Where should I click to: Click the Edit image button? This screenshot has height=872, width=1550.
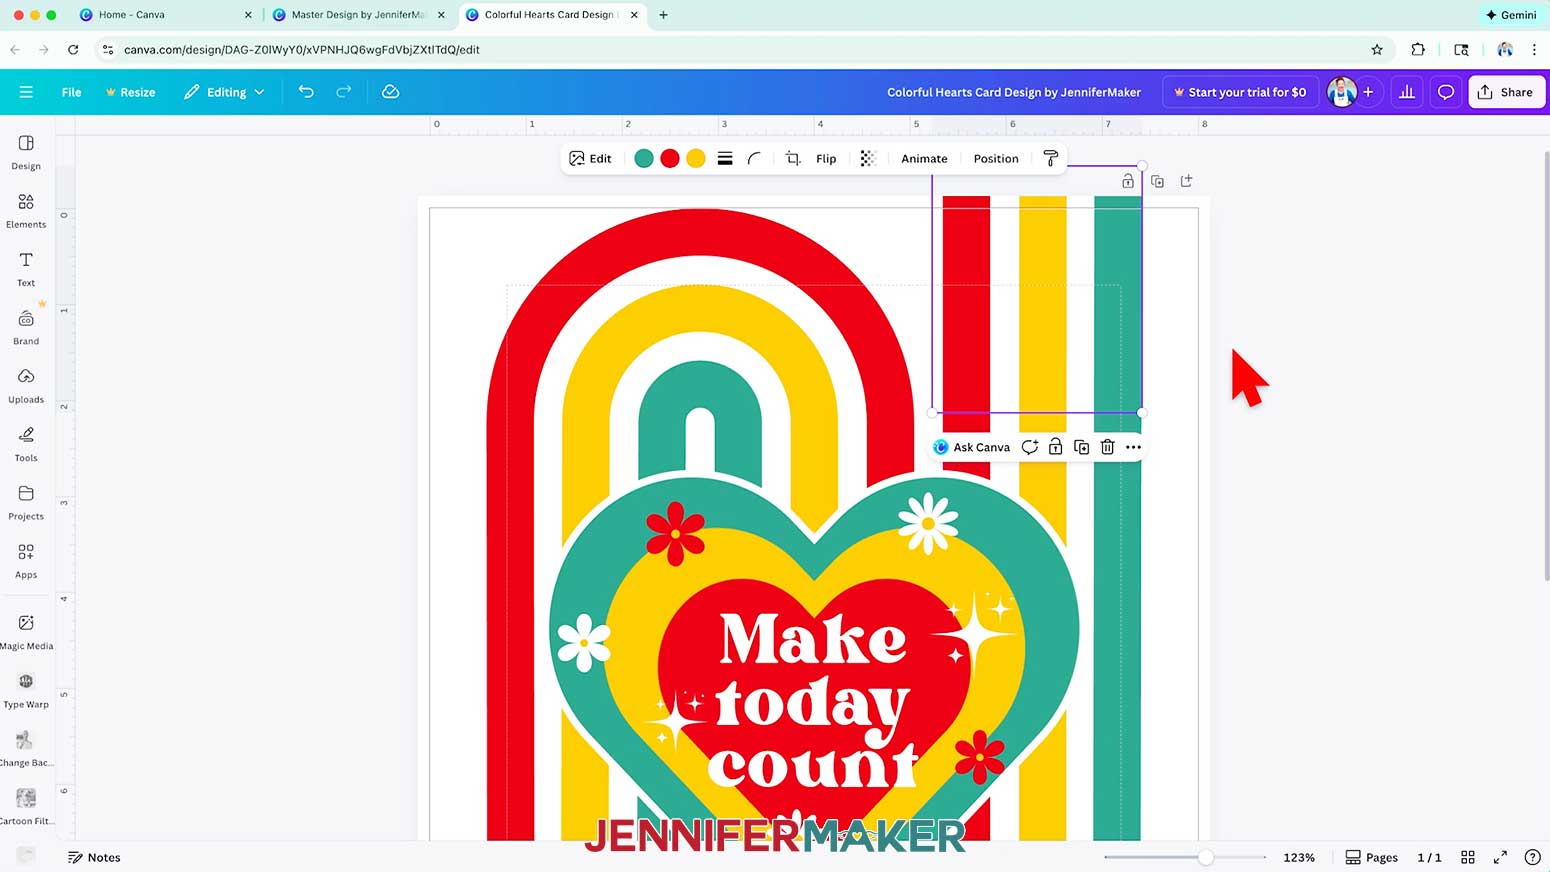[x=590, y=159]
